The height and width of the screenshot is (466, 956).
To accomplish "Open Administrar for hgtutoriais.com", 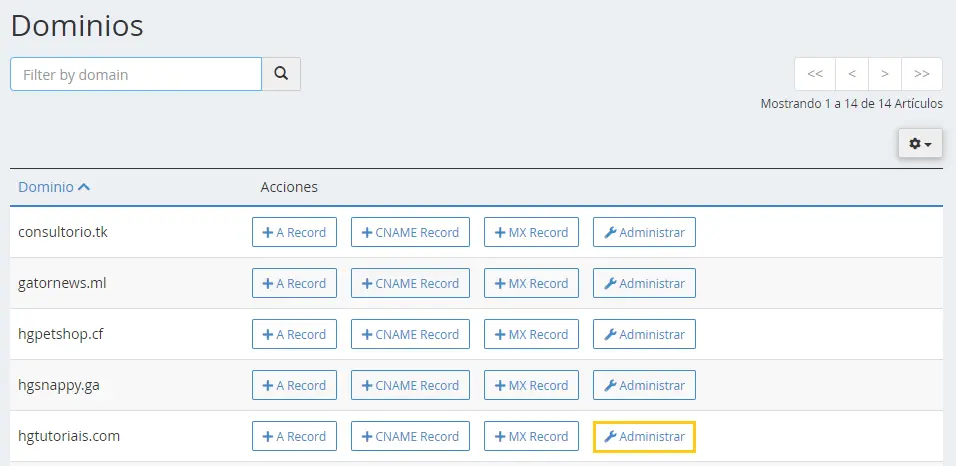I will tap(644, 436).
